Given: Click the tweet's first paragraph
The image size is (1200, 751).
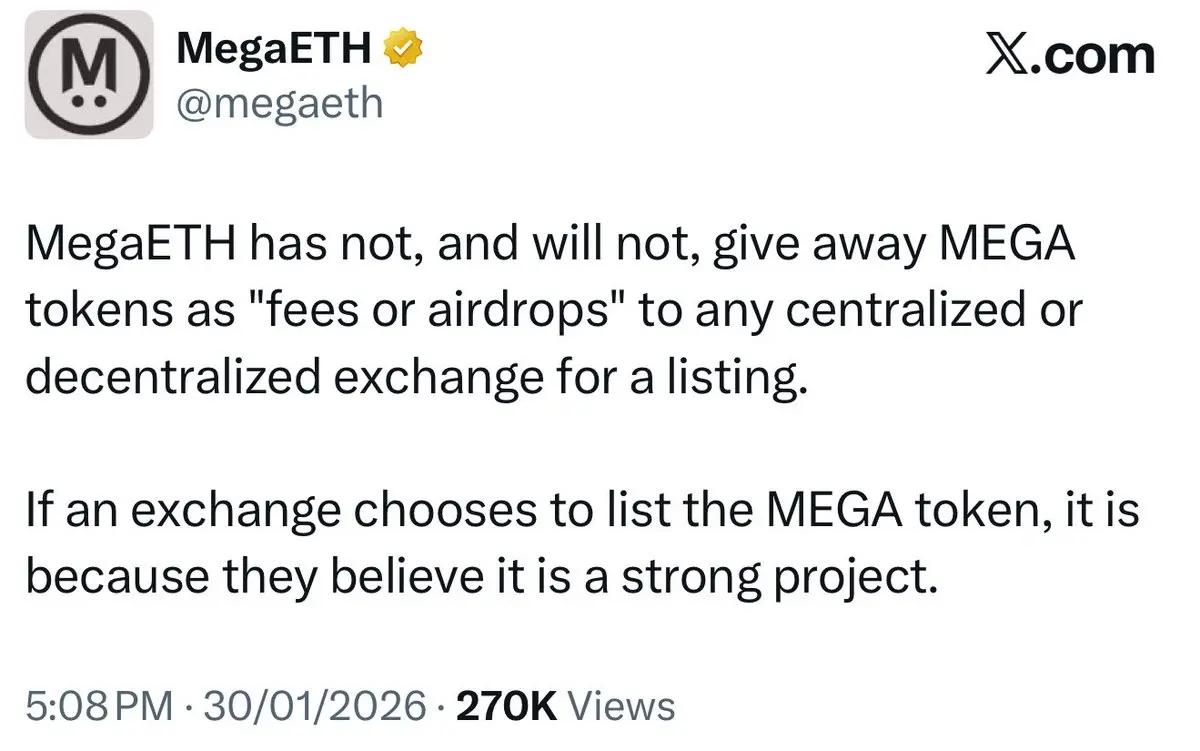Looking at the screenshot, I should [553, 313].
